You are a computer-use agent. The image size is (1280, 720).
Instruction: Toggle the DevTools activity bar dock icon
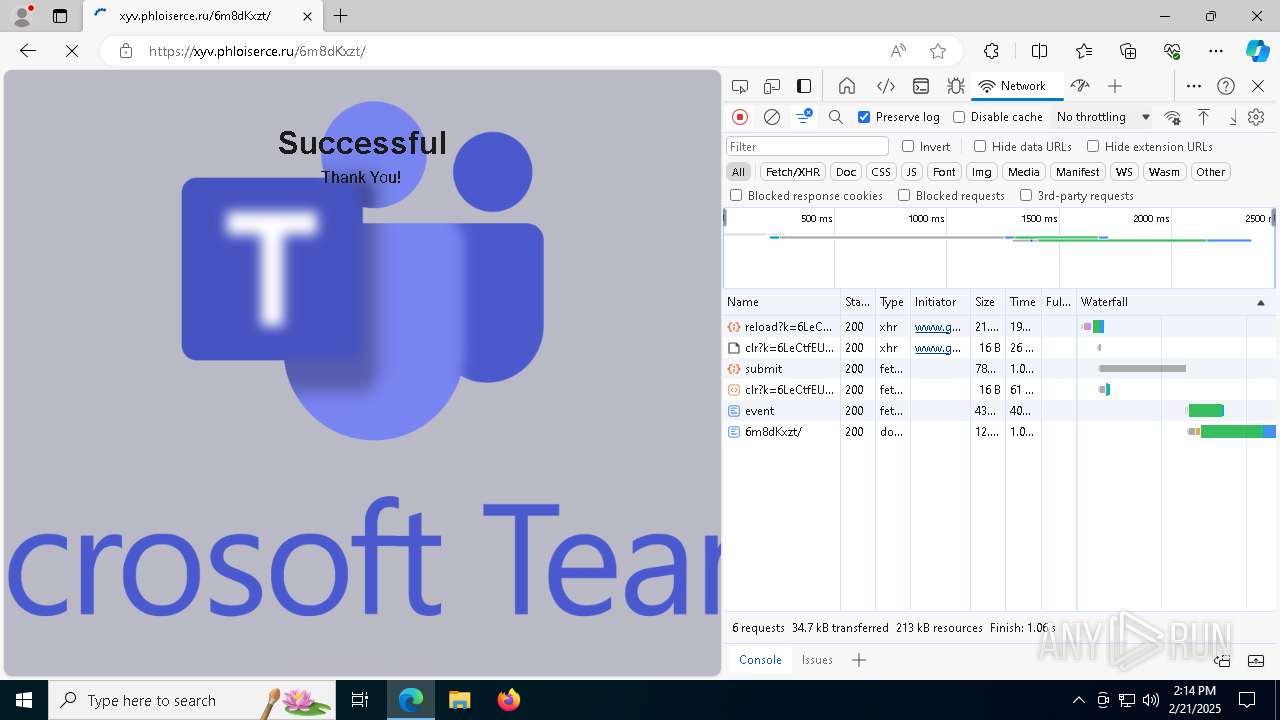coord(804,86)
